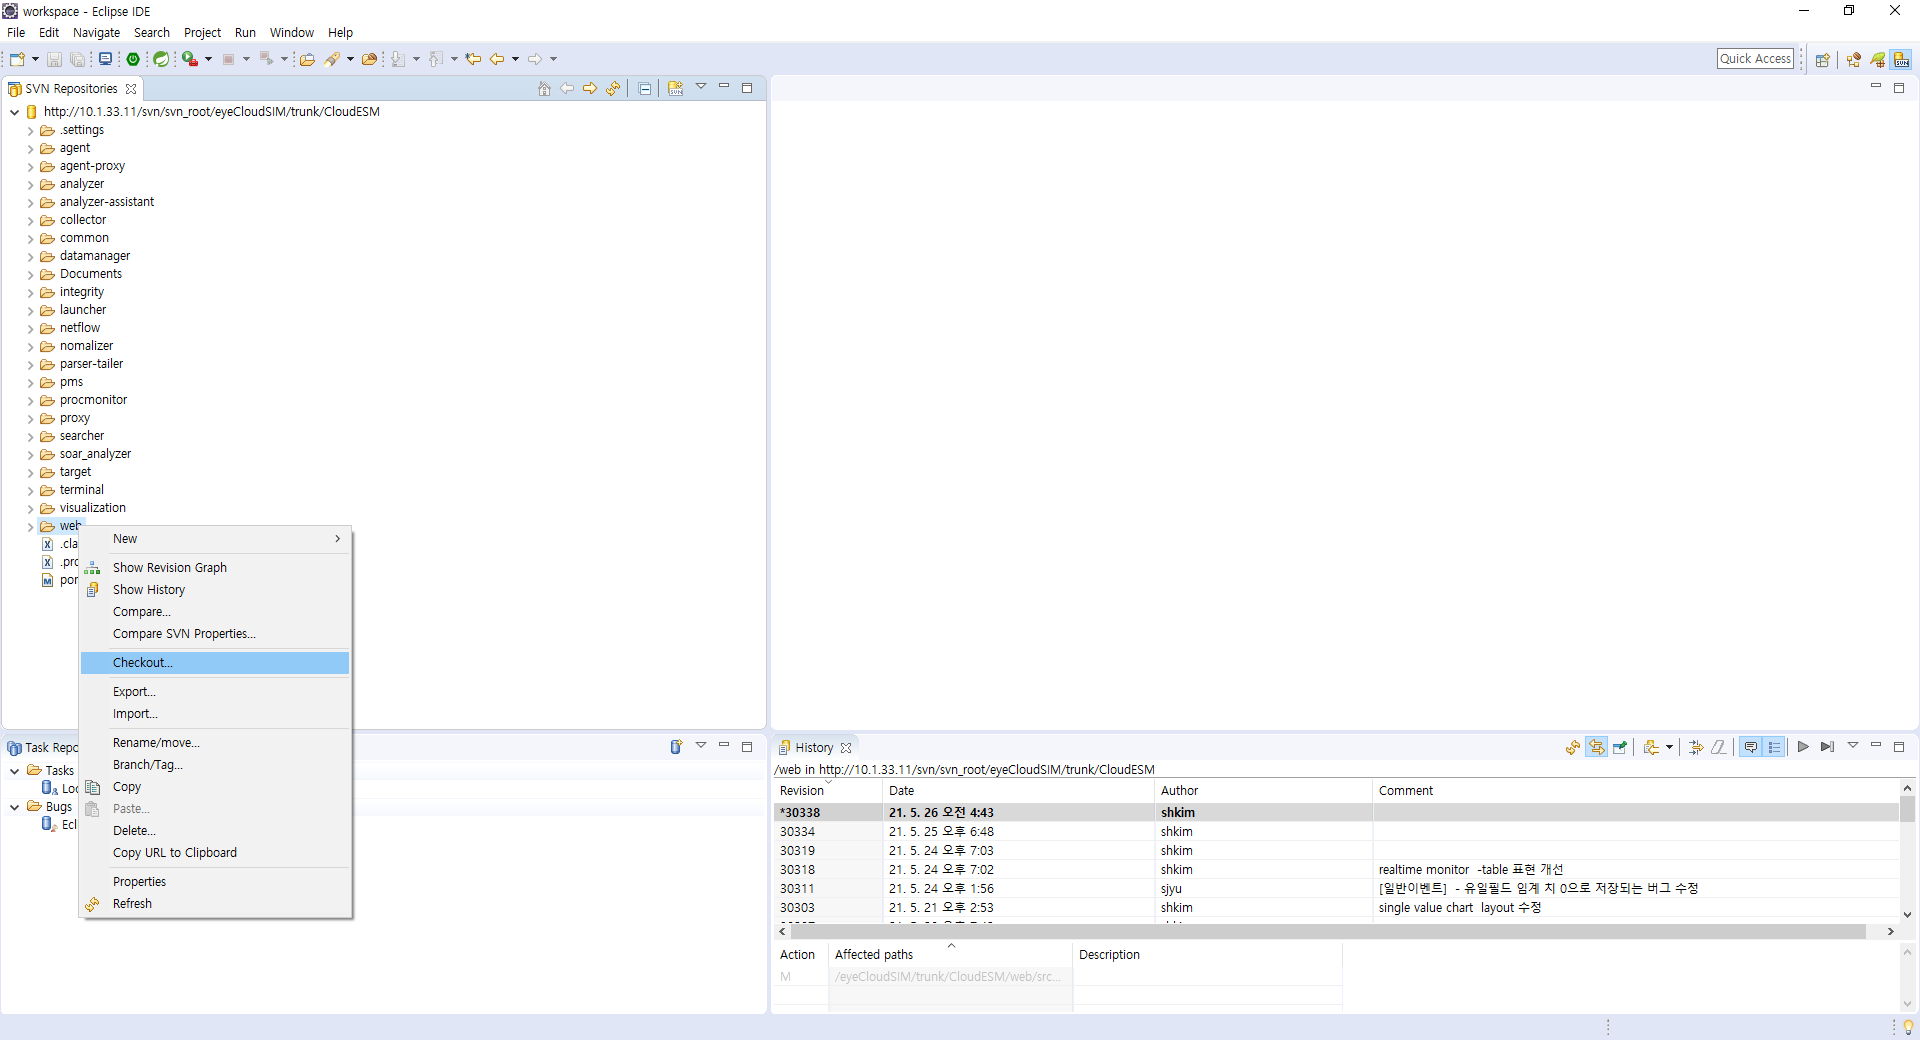Select the visualization folder in repository tree

click(x=92, y=508)
